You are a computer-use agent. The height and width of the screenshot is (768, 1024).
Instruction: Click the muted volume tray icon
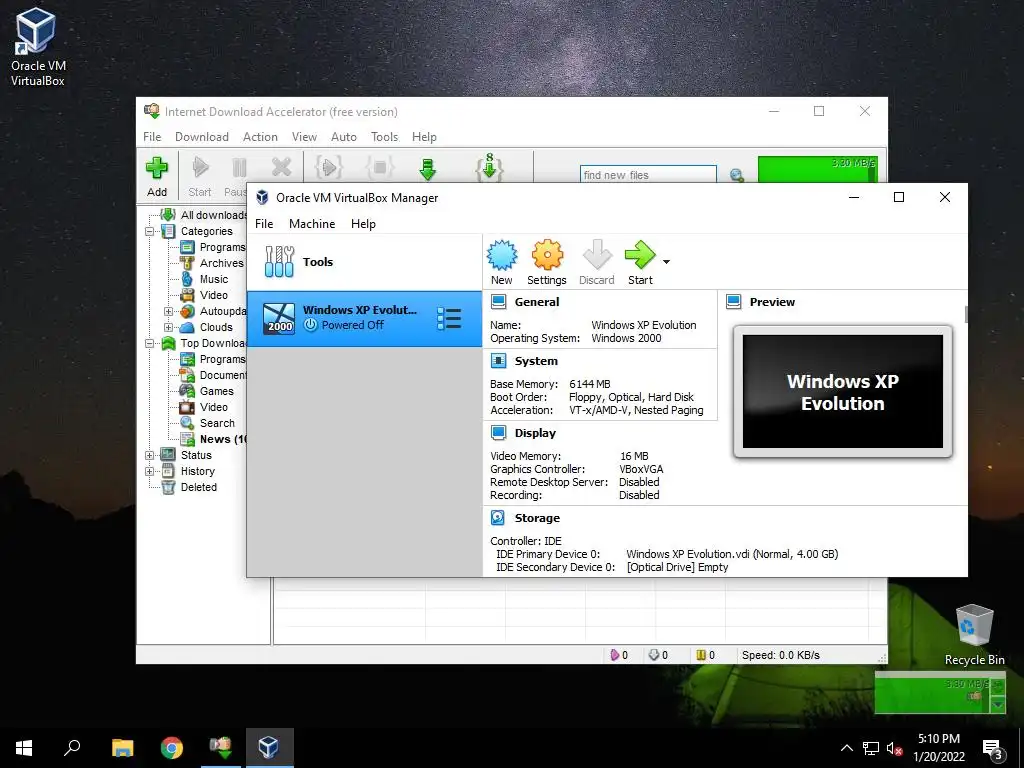click(894, 748)
